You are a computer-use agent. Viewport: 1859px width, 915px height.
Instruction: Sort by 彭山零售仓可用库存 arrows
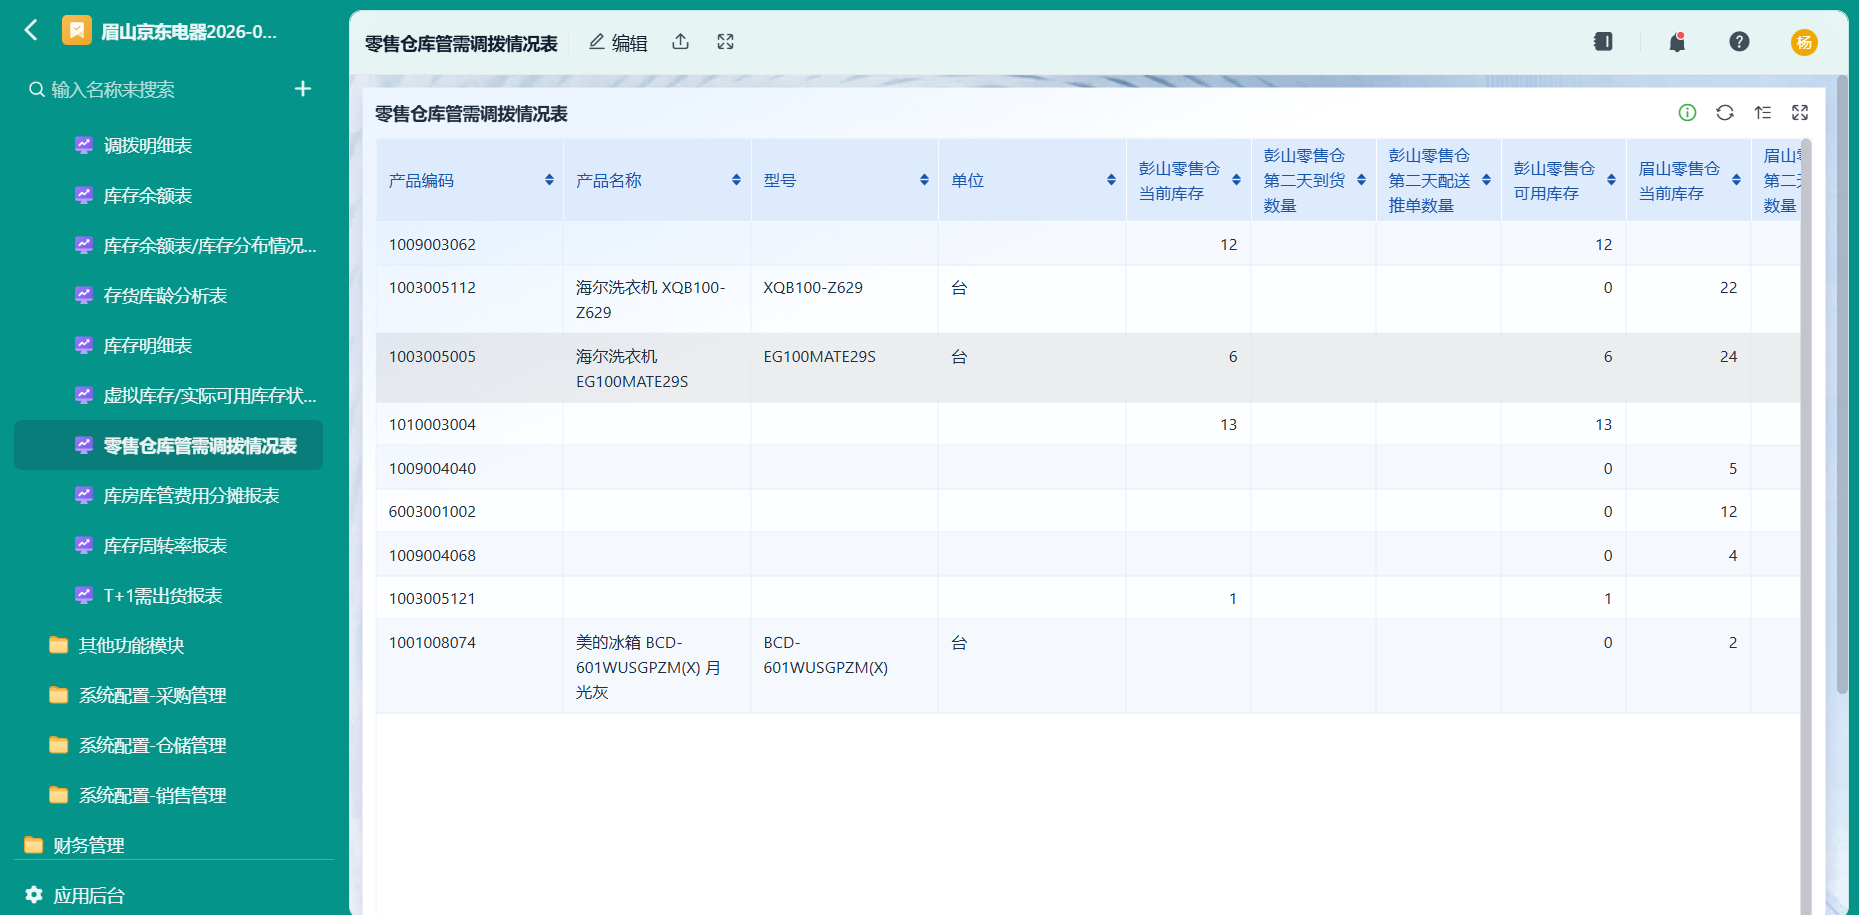click(x=1611, y=180)
